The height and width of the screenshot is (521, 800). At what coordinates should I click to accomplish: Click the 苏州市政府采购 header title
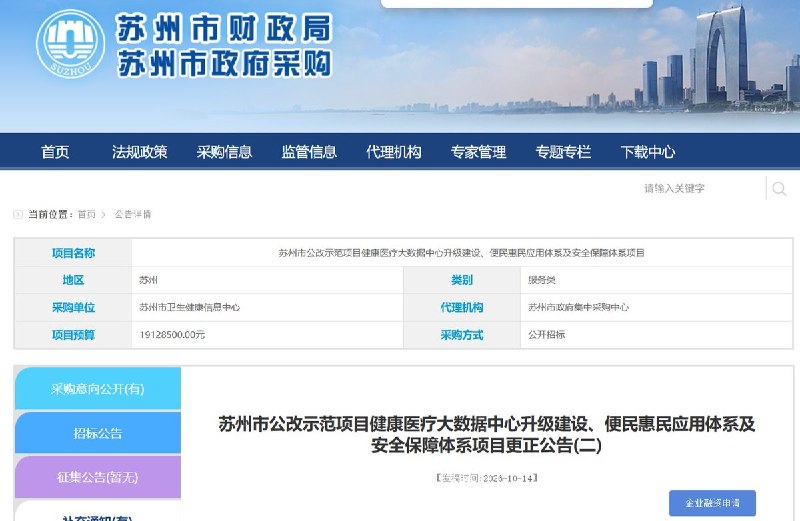point(224,64)
